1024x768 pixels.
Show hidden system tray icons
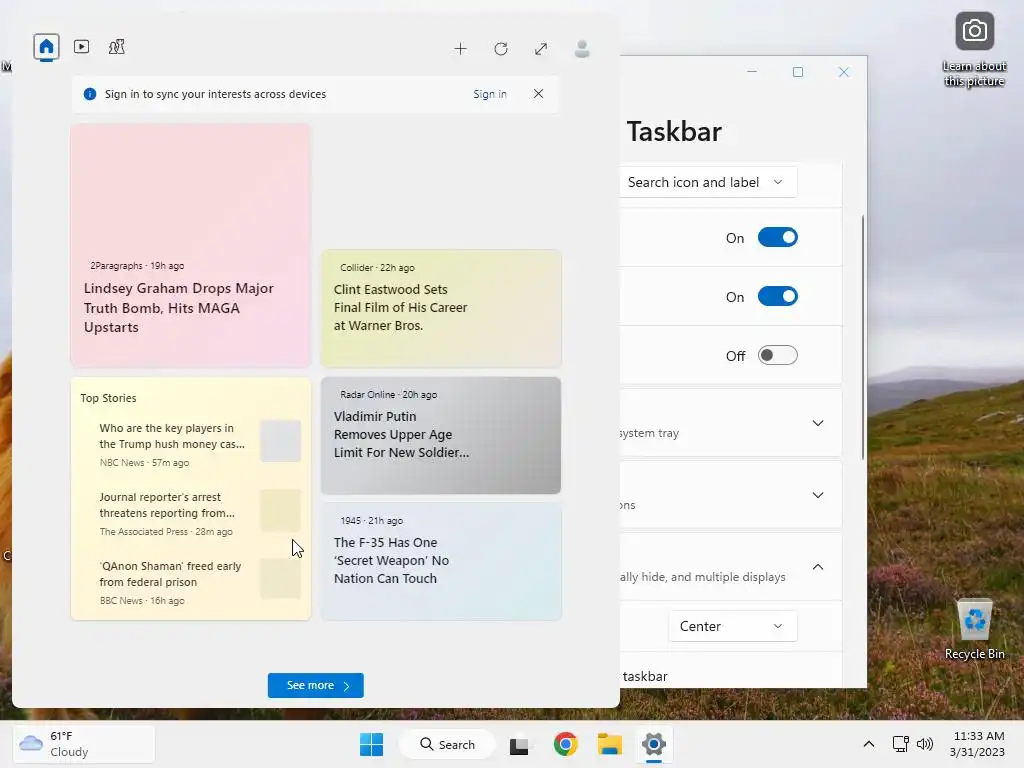tap(869, 744)
